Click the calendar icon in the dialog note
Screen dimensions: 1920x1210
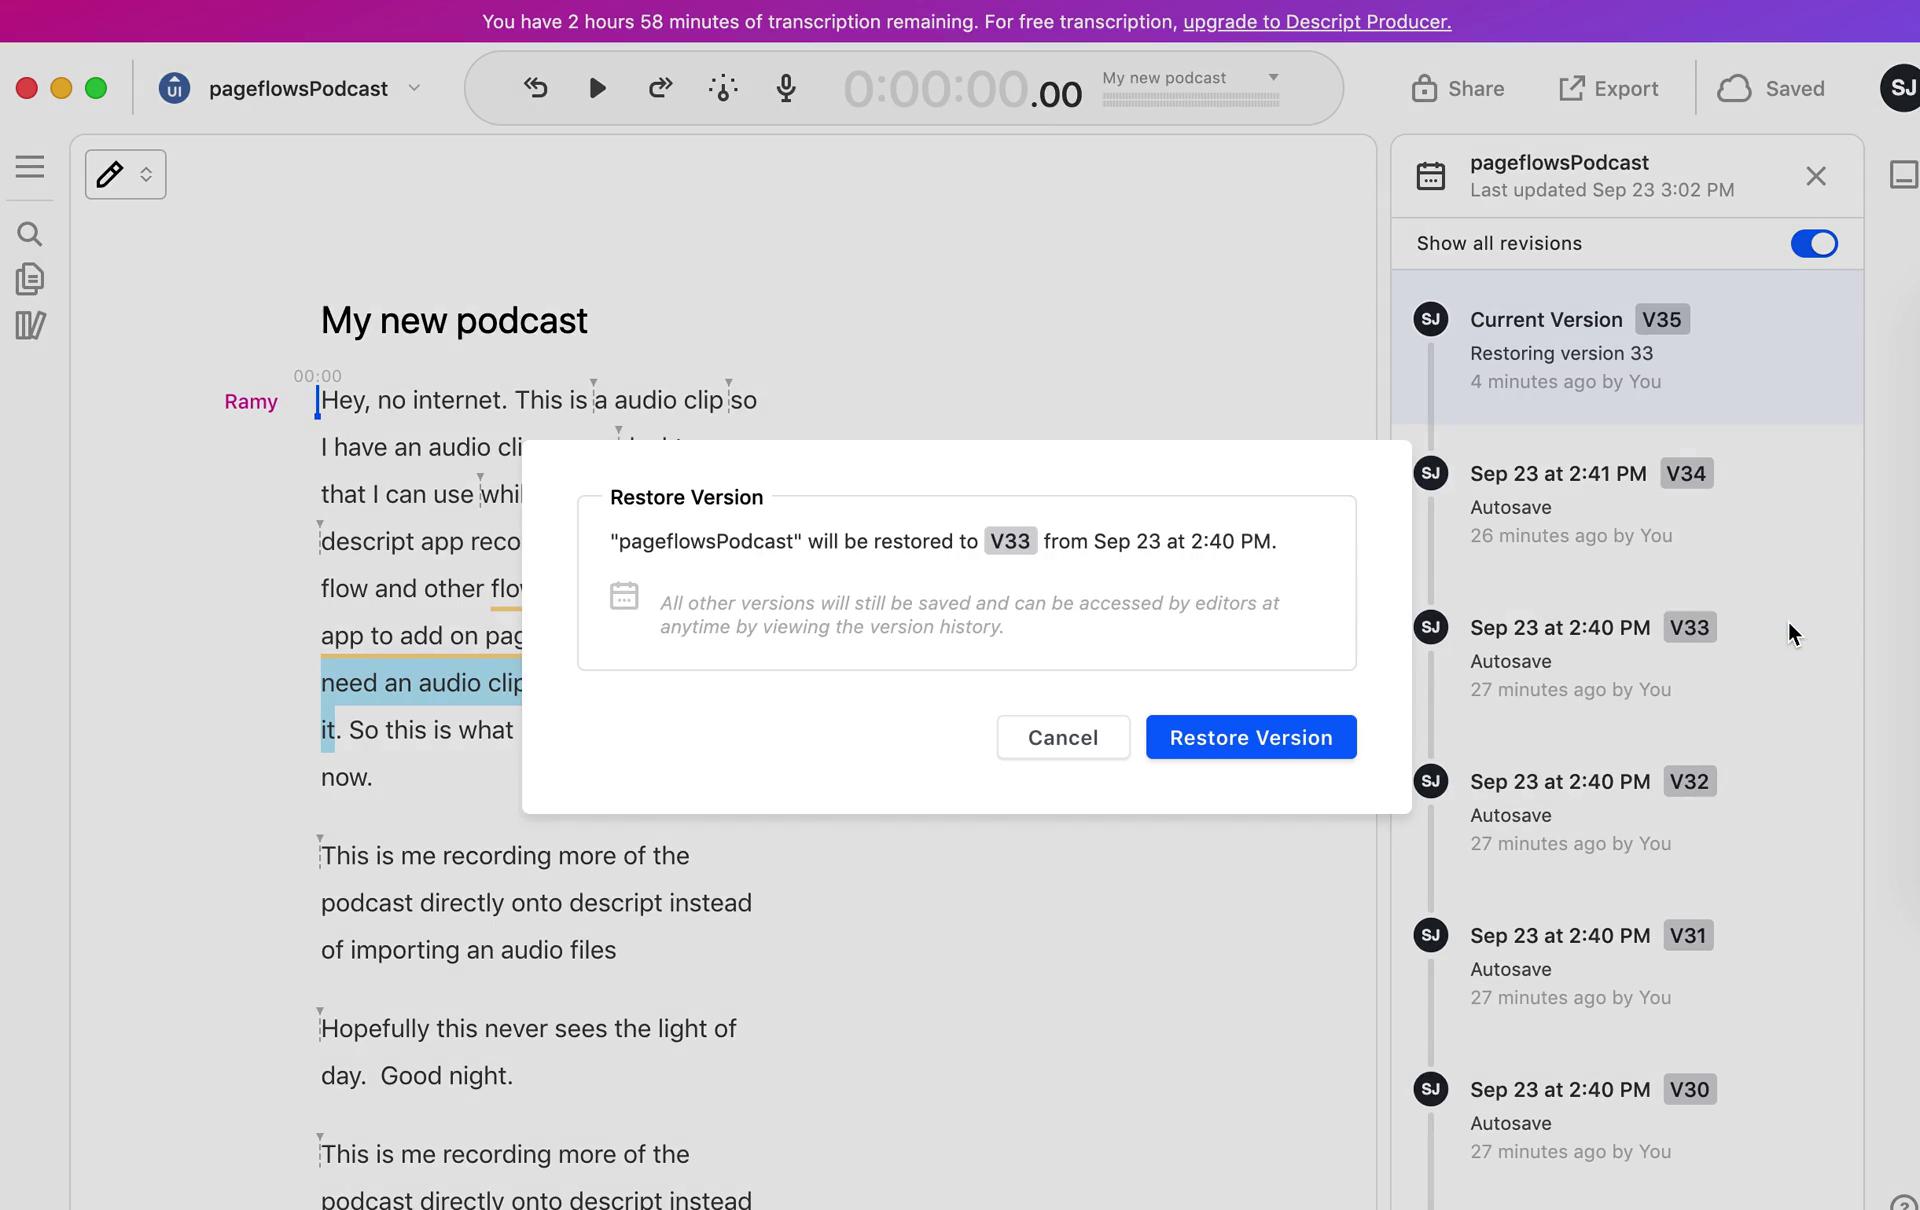pos(624,596)
